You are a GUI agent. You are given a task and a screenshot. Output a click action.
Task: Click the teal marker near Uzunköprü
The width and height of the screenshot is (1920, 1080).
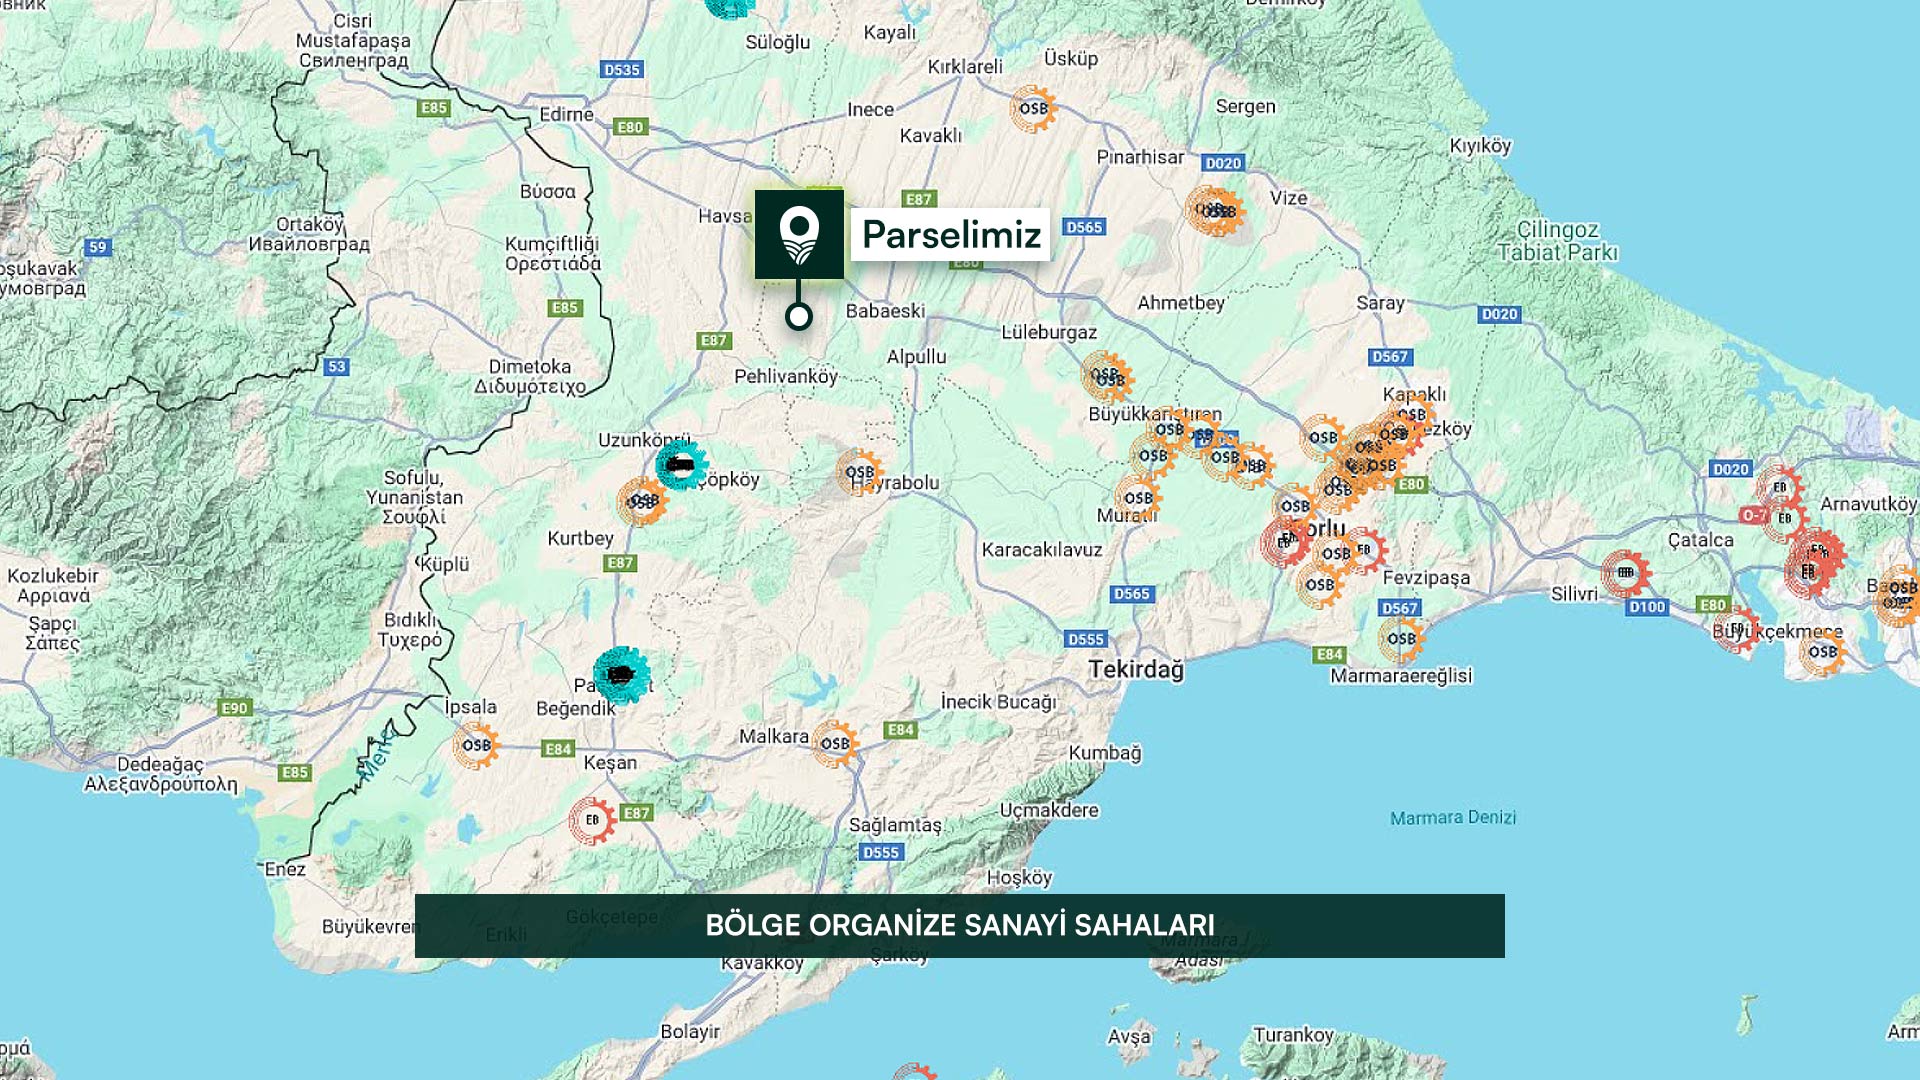pyautogui.click(x=681, y=465)
